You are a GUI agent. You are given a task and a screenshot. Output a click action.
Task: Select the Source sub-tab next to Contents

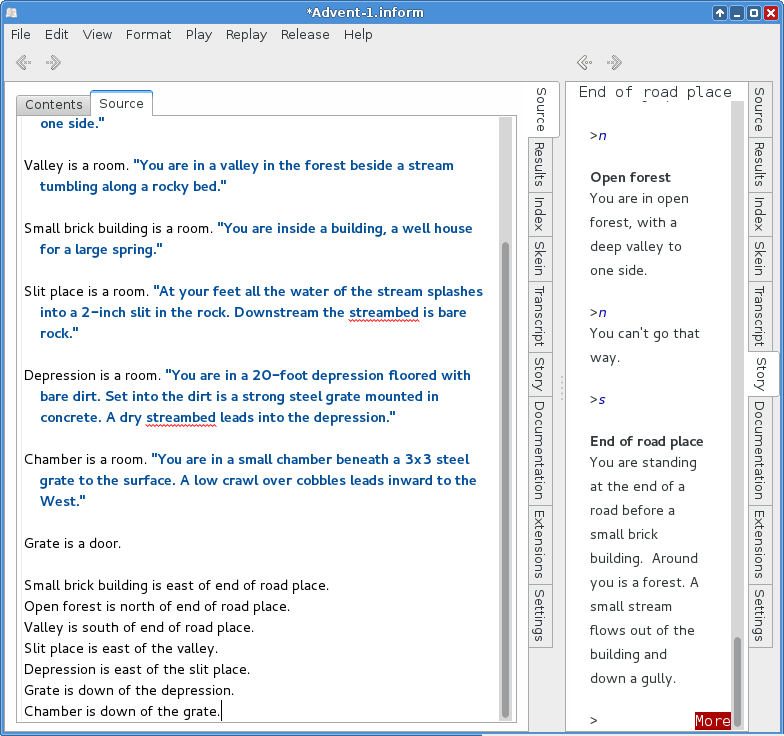click(121, 104)
